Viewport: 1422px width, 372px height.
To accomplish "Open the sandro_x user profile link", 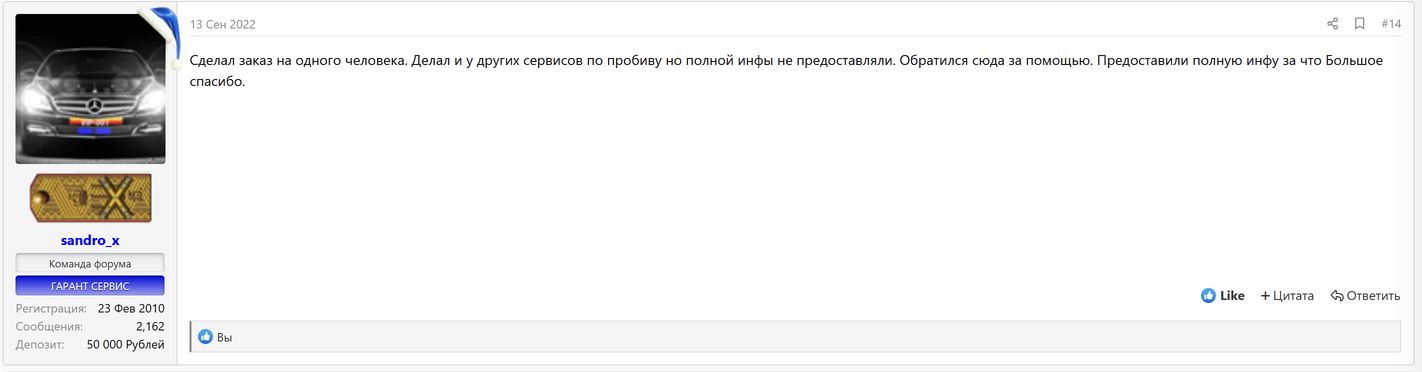I will point(90,241).
